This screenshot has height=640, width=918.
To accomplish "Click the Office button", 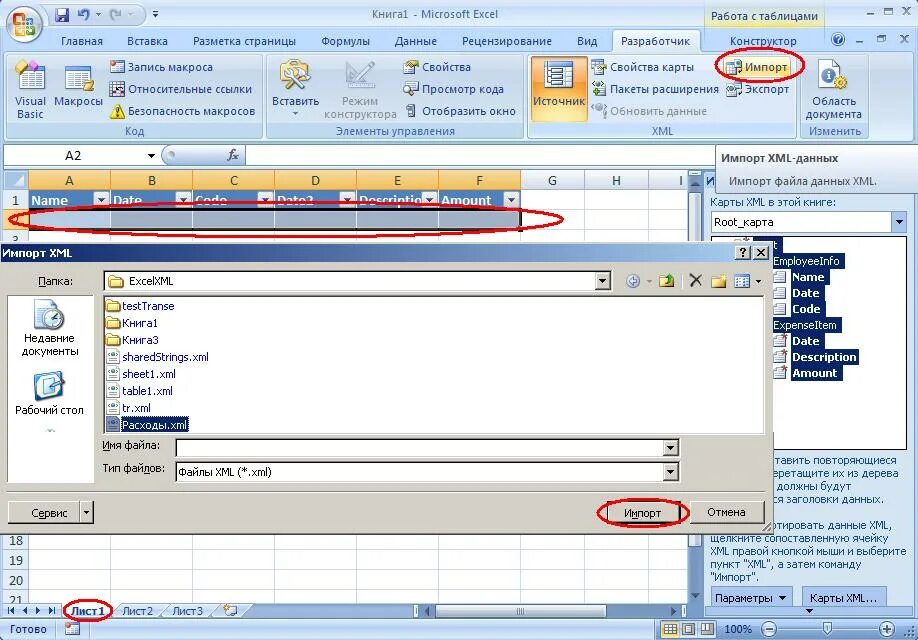I will [24, 23].
